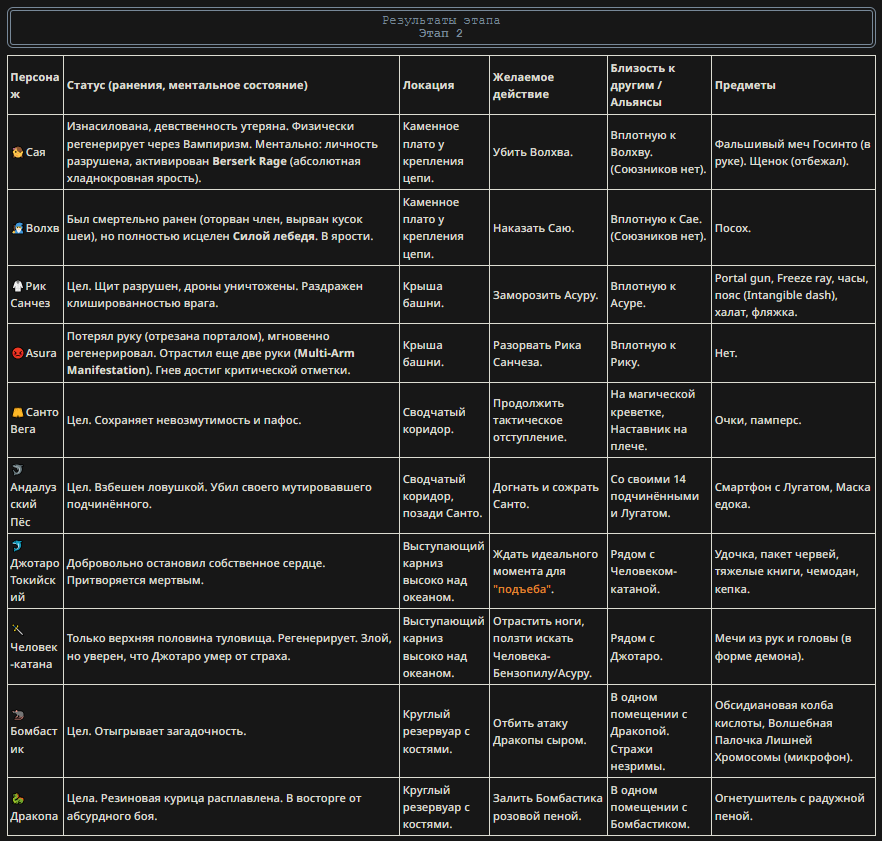882x841 pixels.
Task: Click the icon beside Рик Санчез
Action: coord(17,286)
